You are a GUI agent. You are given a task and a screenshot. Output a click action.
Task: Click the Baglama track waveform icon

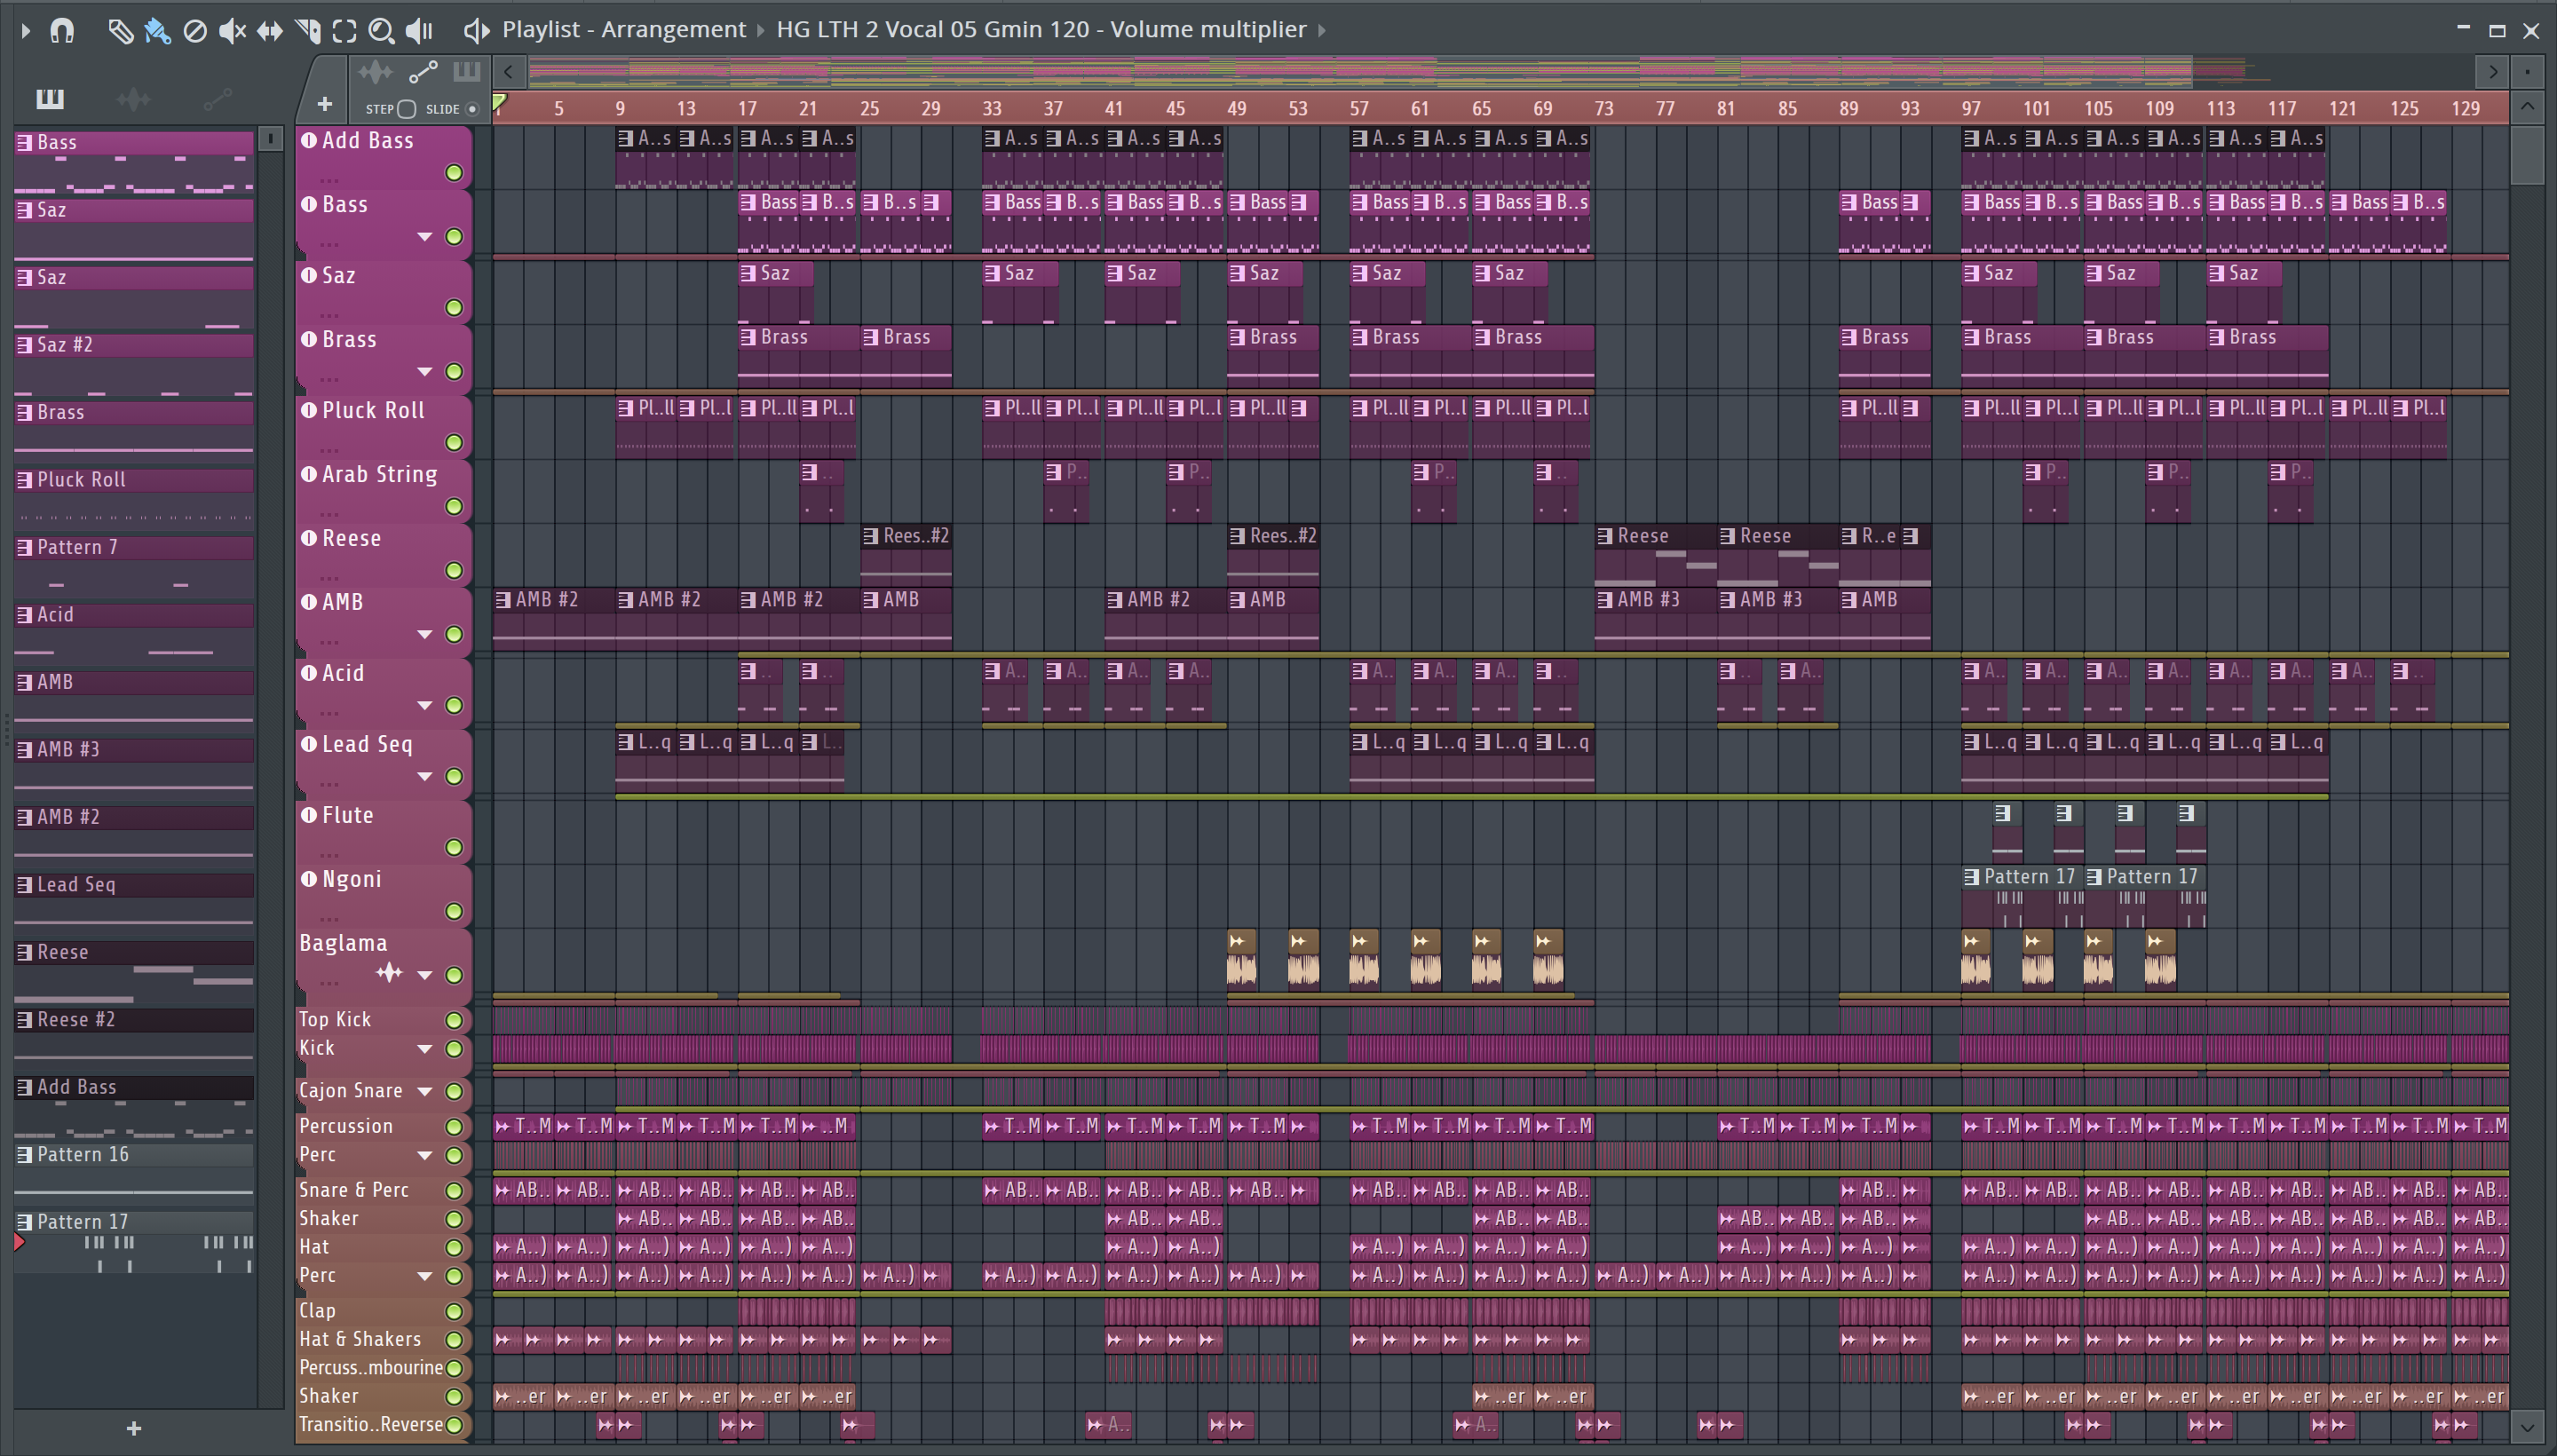coord(389,973)
